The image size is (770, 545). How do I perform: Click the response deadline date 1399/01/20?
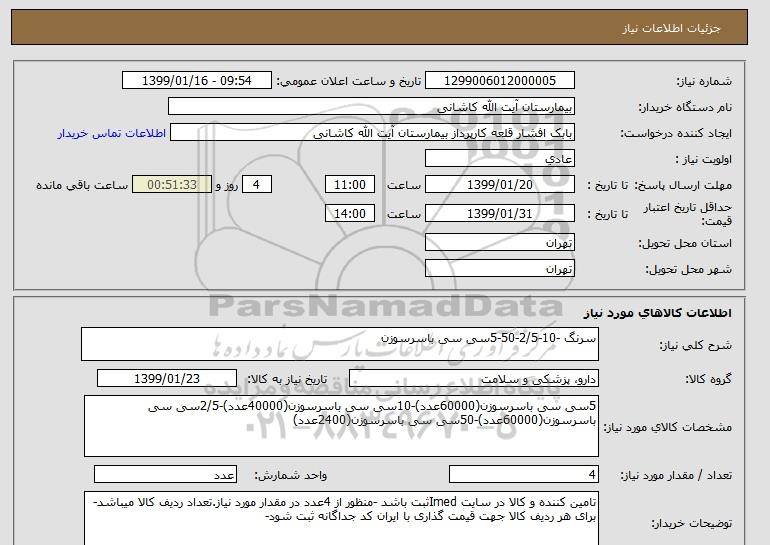(499, 185)
